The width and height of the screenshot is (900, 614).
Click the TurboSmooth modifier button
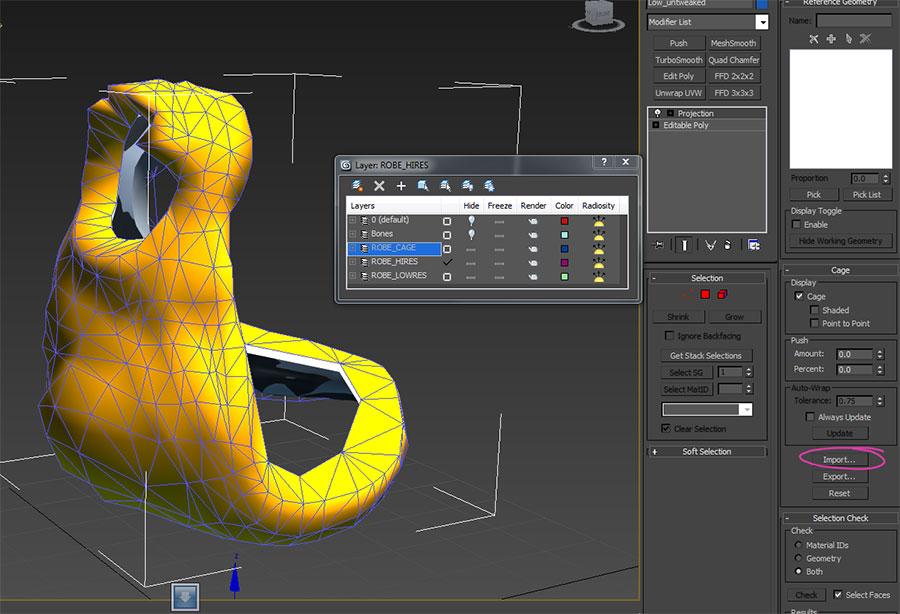[678, 60]
